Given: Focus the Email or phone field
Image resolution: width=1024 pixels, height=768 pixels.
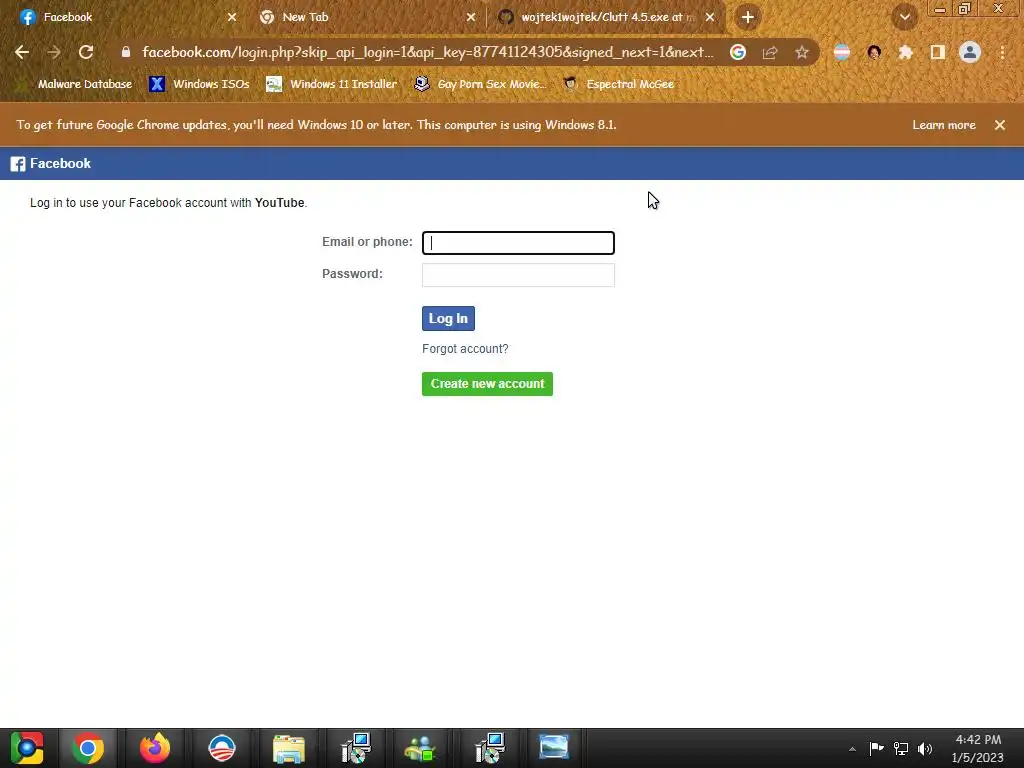Looking at the screenshot, I should coord(518,243).
